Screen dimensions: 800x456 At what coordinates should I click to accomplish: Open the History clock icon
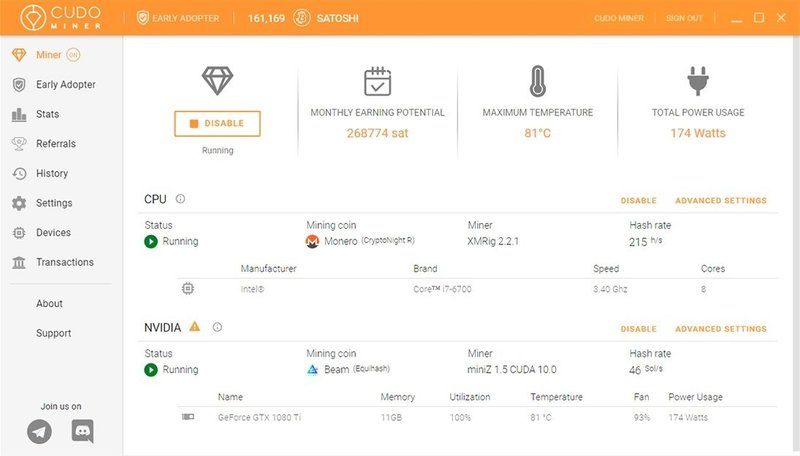tap(19, 173)
